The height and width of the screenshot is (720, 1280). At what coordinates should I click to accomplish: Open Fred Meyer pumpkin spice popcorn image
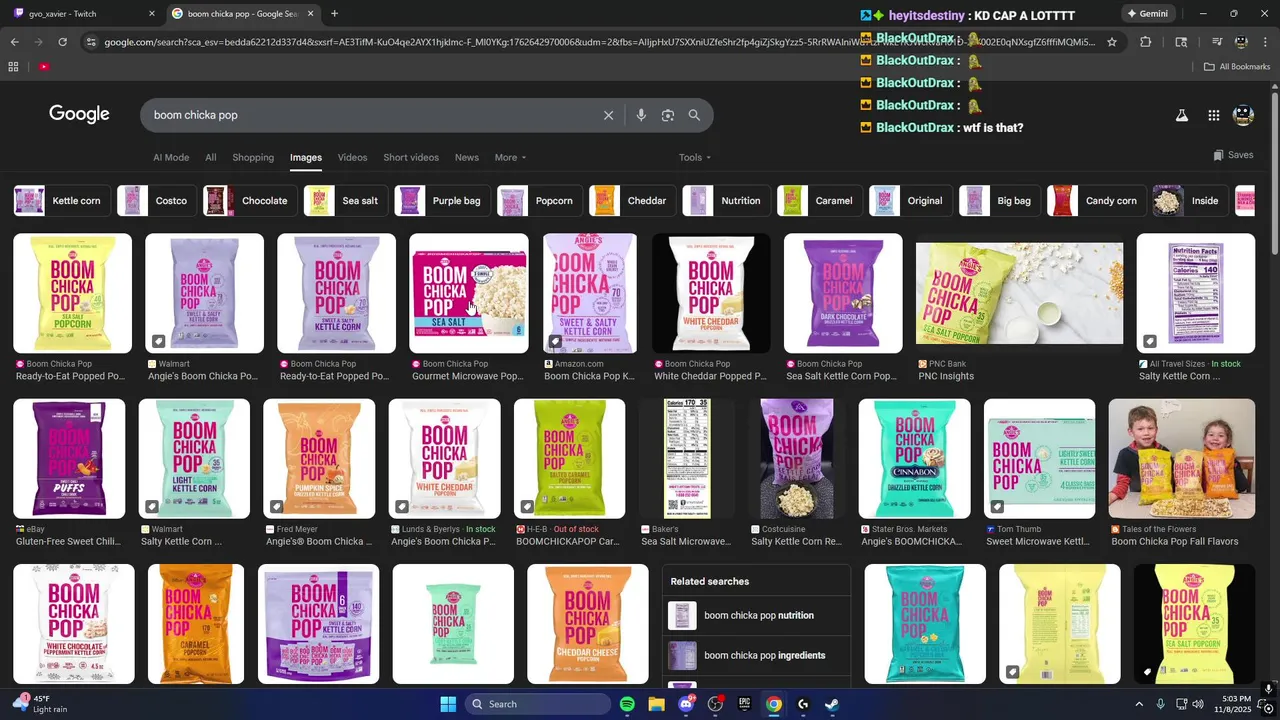pos(319,458)
